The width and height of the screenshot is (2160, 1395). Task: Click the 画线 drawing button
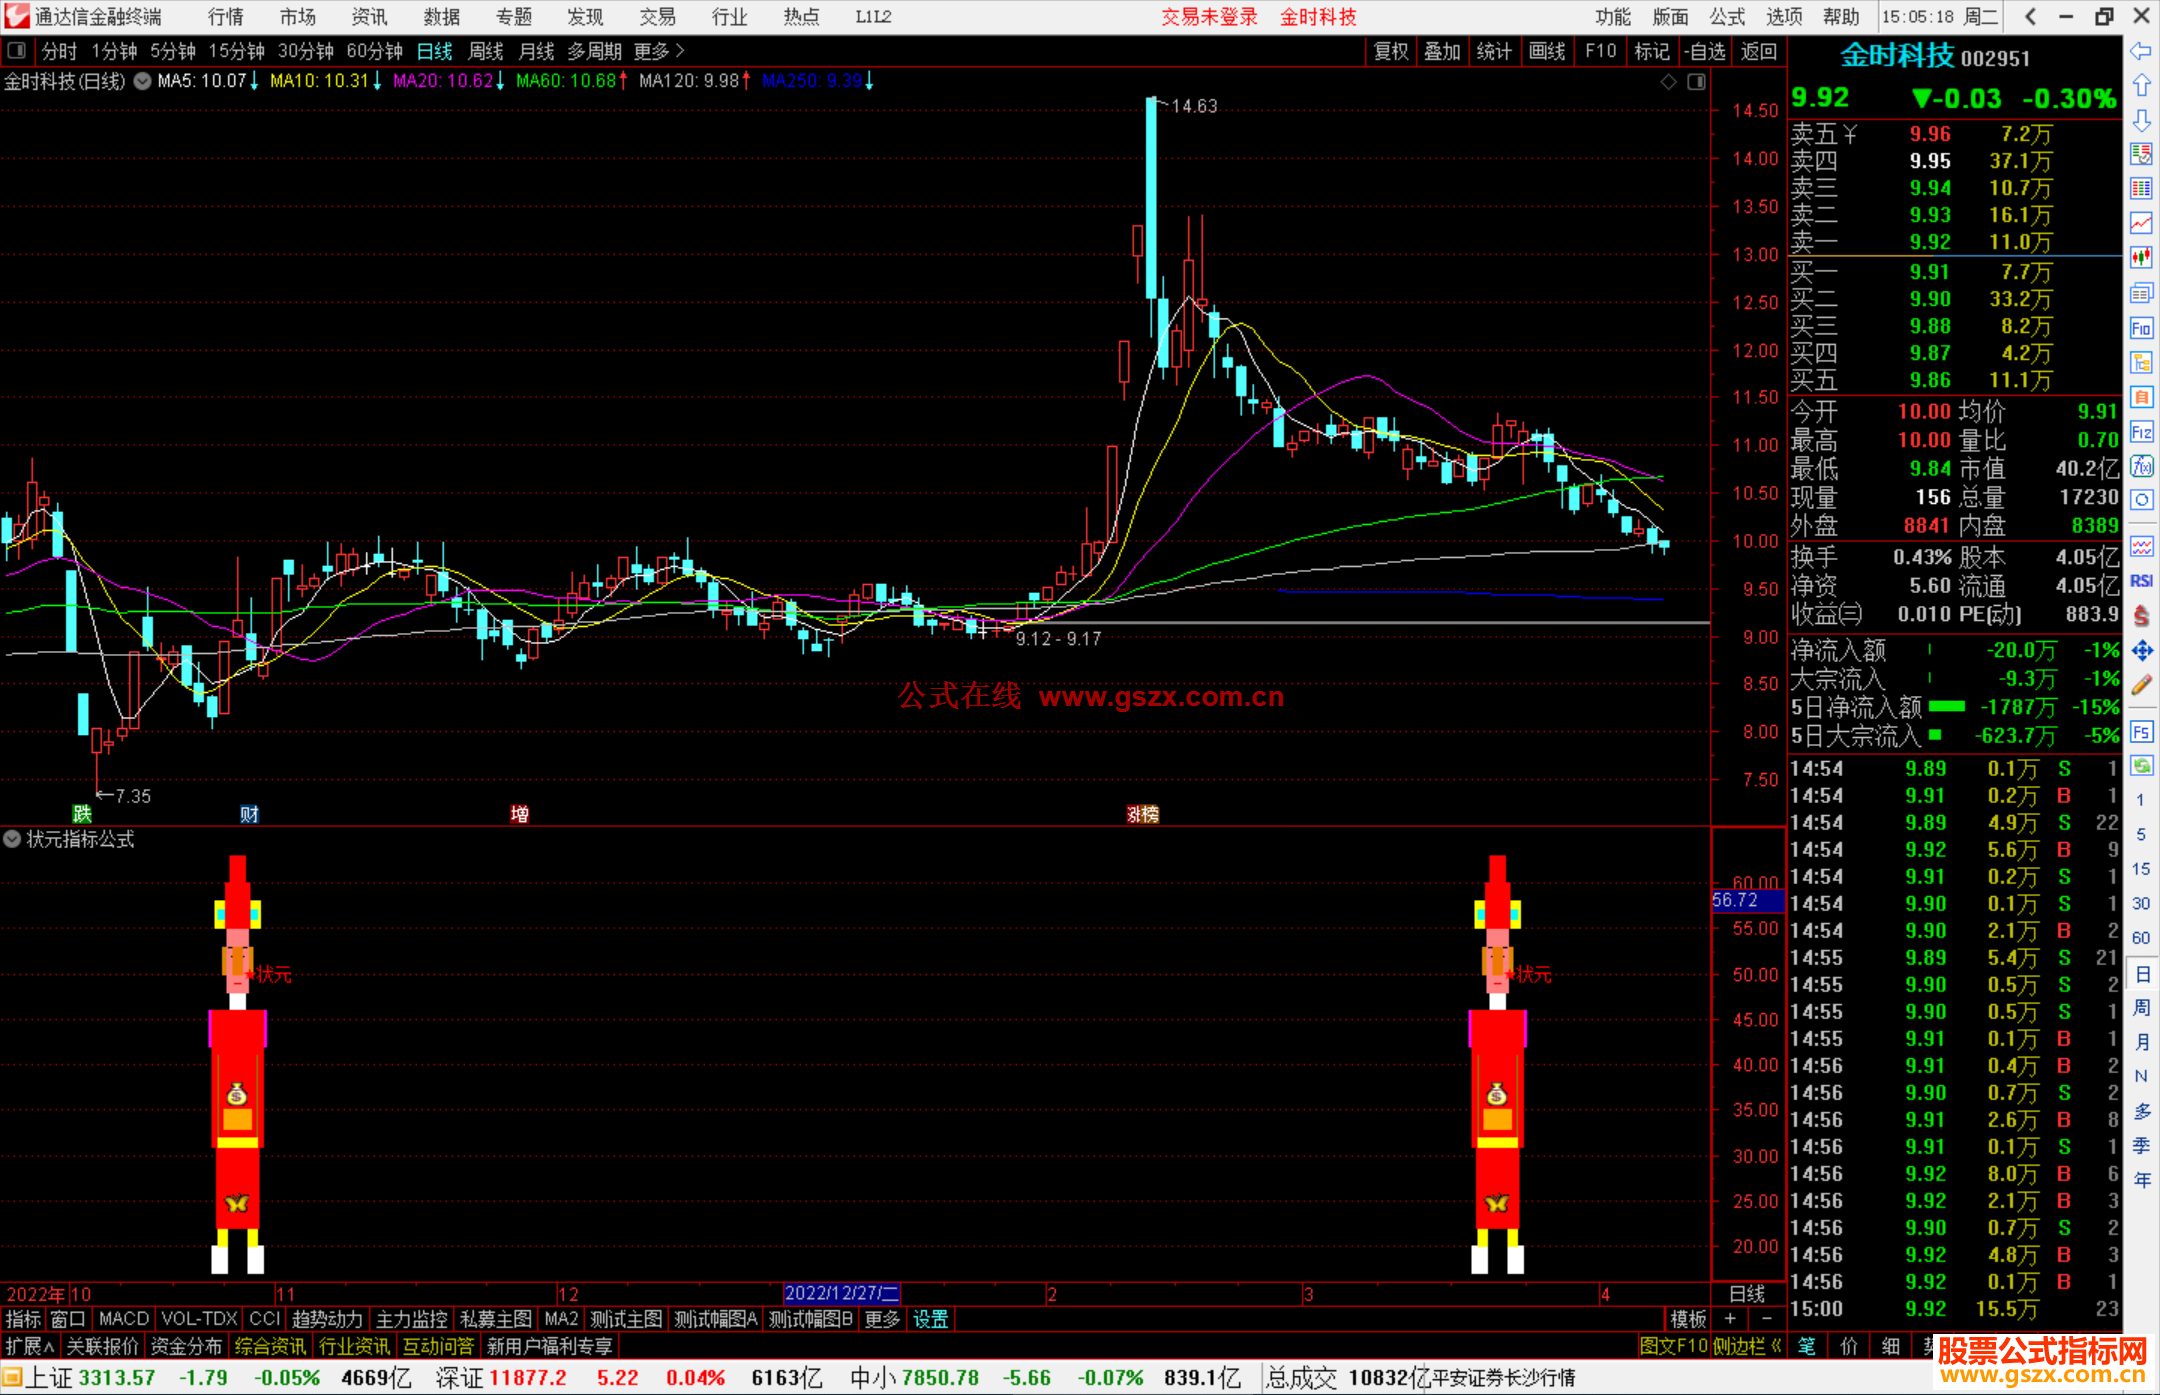[1547, 51]
